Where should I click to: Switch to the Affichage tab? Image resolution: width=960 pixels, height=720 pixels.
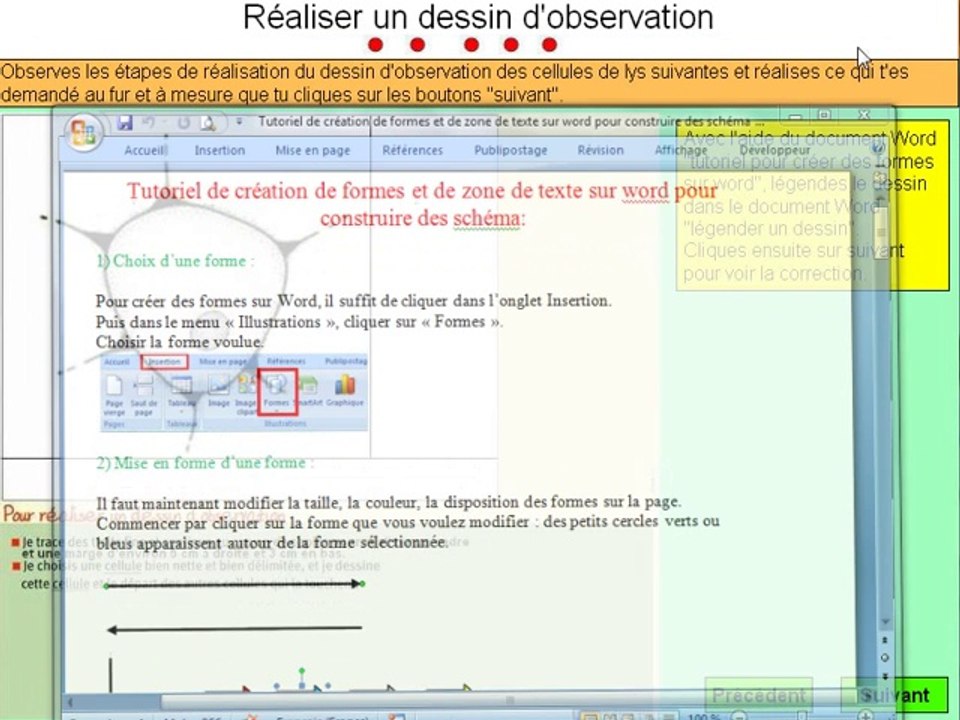point(681,150)
